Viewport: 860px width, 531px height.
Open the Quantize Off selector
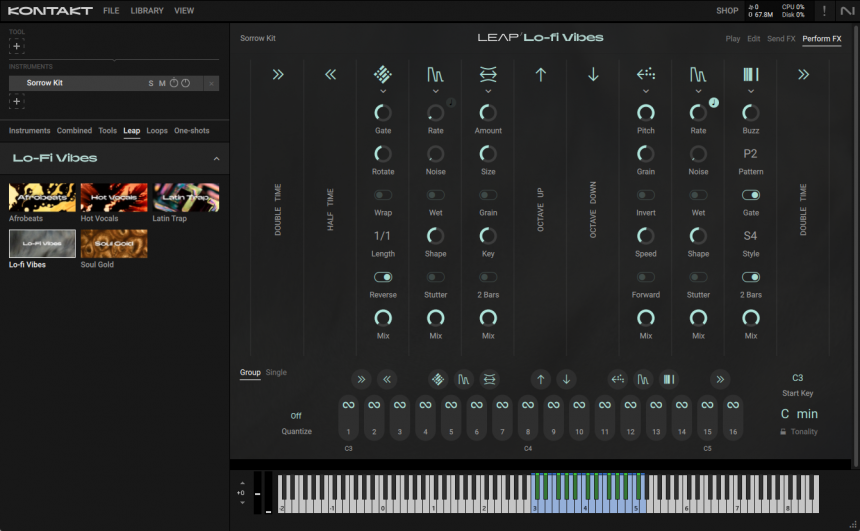coord(296,416)
